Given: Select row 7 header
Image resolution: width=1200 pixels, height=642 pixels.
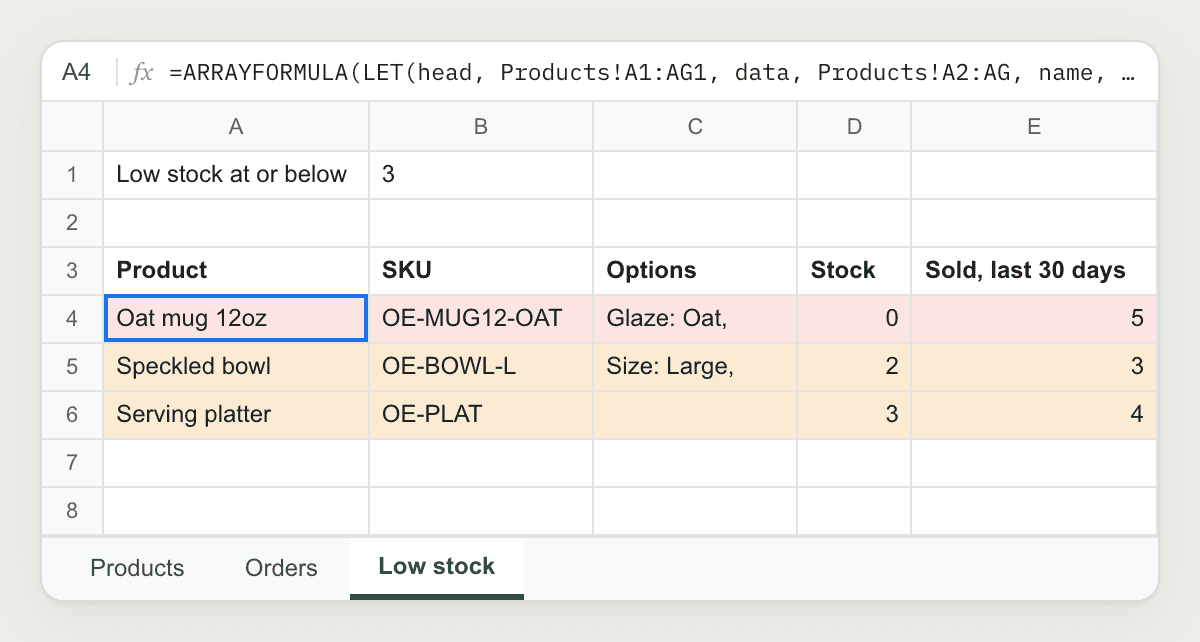Looking at the screenshot, I should tap(72, 463).
